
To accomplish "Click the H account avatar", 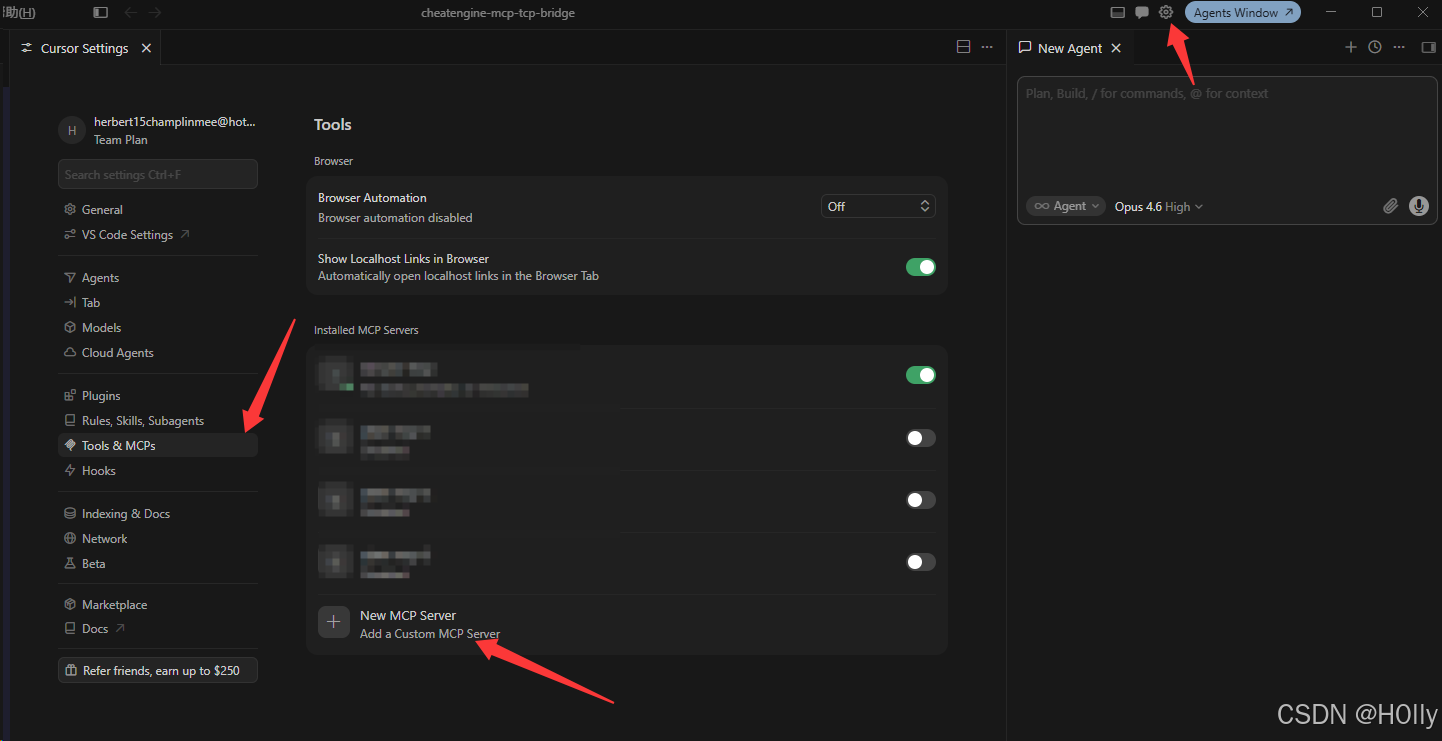I will point(72,130).
